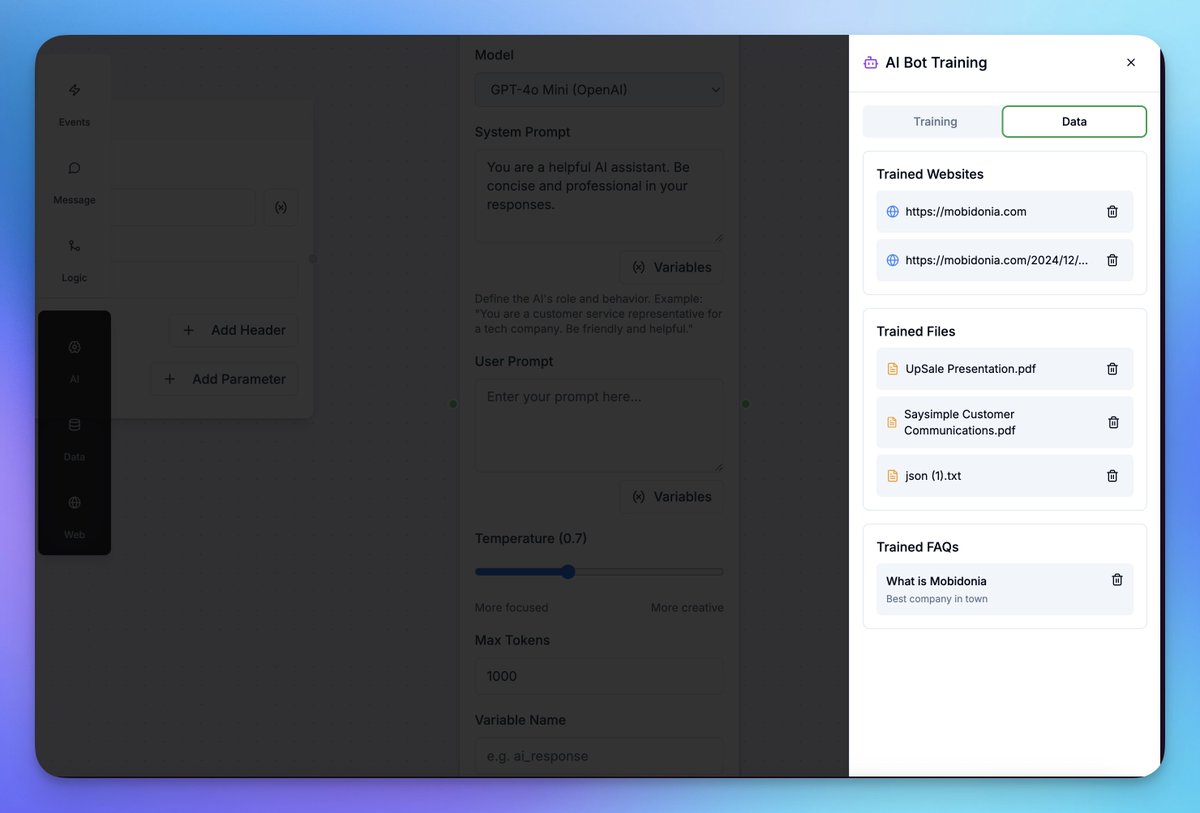Open the Web sidebar category
Screen dimensions: 1200x813
click(x=74, y=517)
